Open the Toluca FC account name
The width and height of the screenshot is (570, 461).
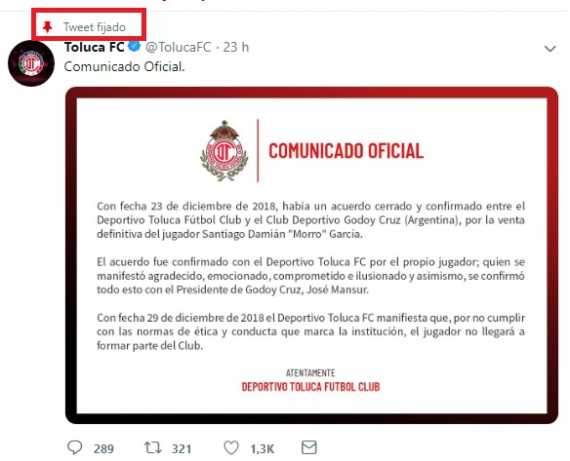[x=94, y=47]
